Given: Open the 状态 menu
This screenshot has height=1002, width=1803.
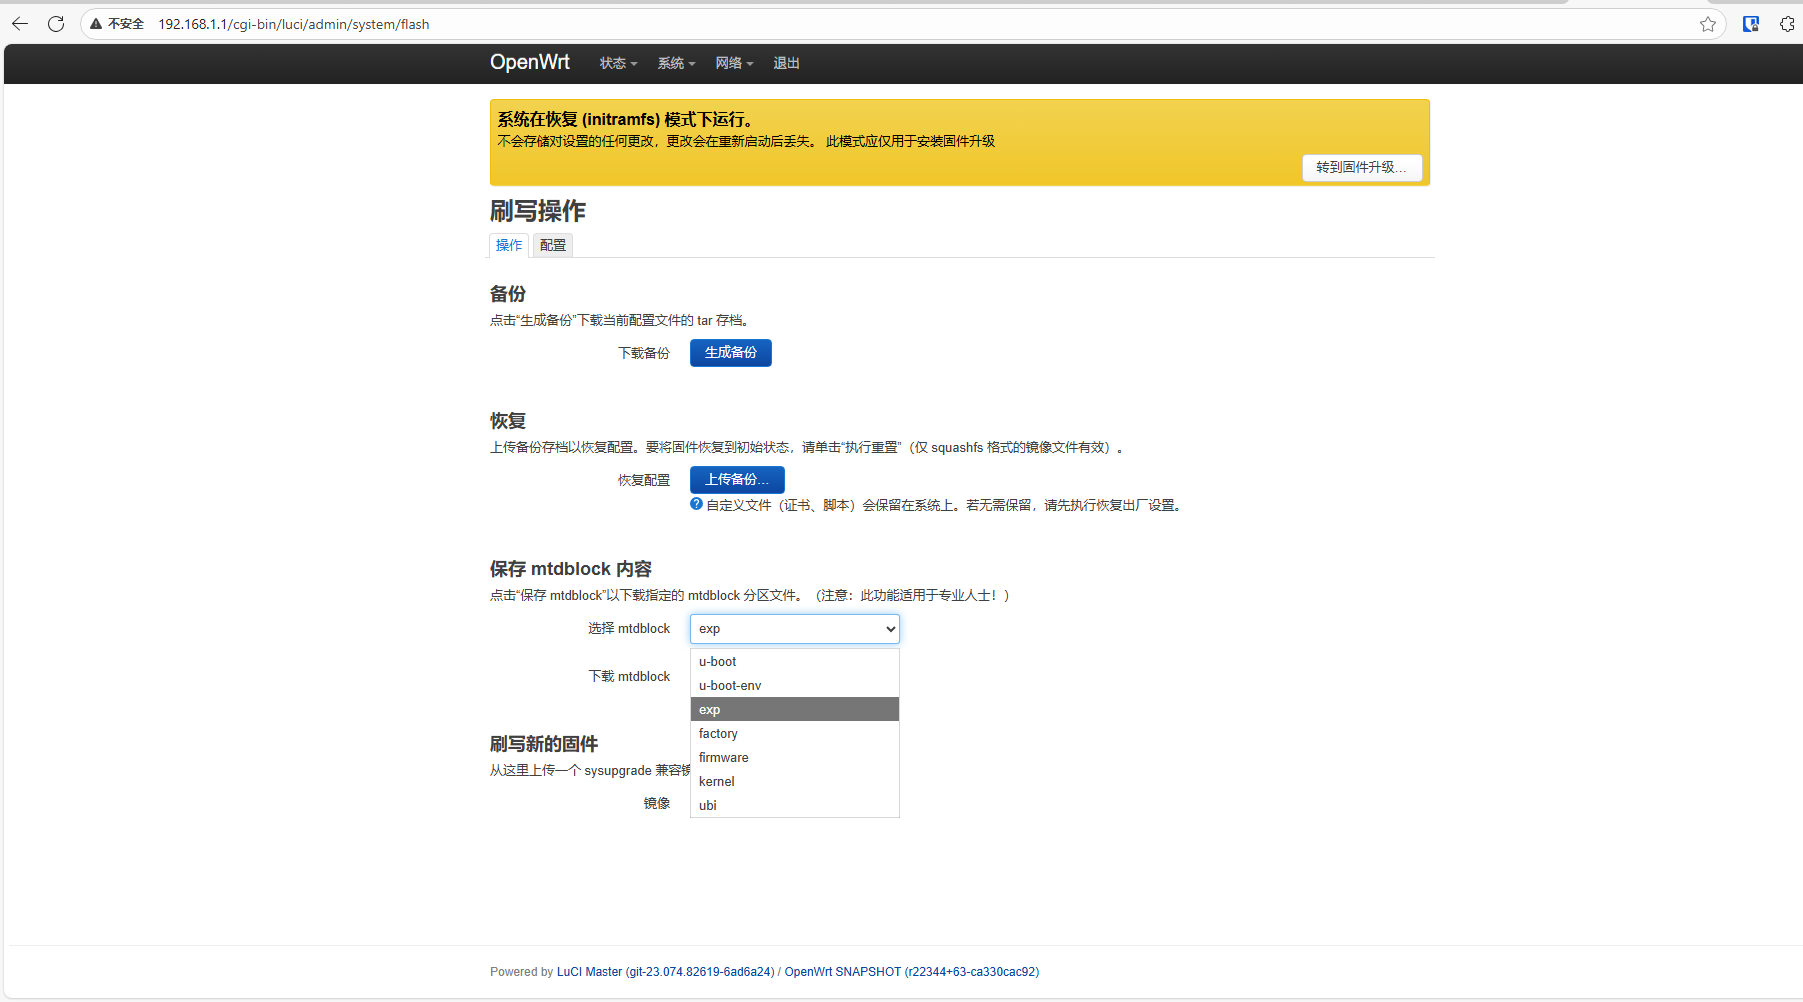Looking at the screenshot, I should 615,63.
